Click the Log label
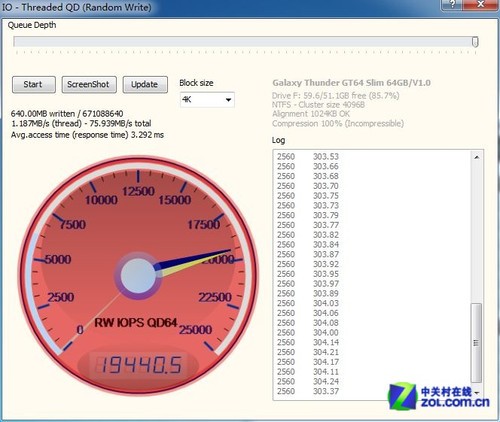Screen dimensions: 500x422 coord(278,140)
